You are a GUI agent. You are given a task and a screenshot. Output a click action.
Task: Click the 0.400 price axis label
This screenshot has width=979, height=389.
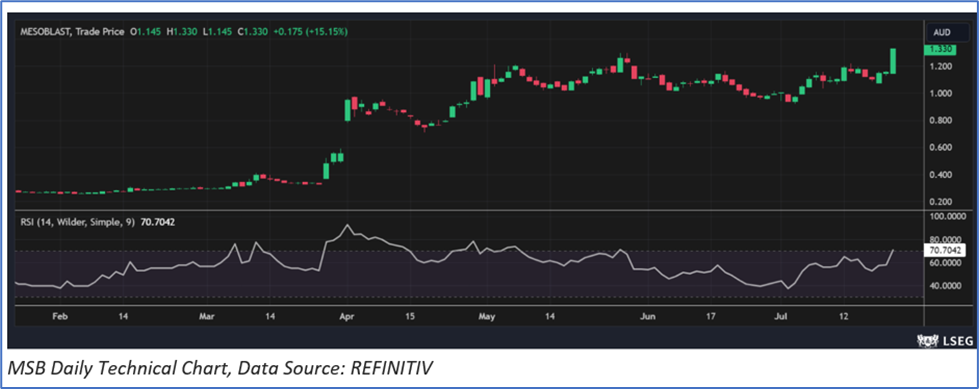pyautogui.click(x=940, y=175)
